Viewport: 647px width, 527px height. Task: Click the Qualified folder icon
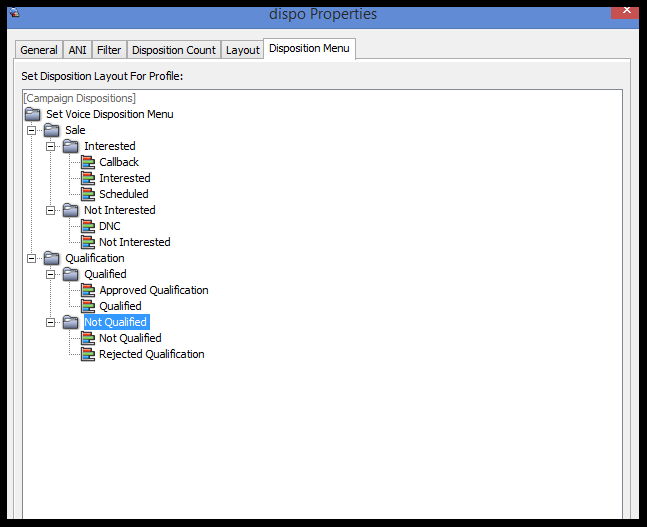[x=71, y=274]
